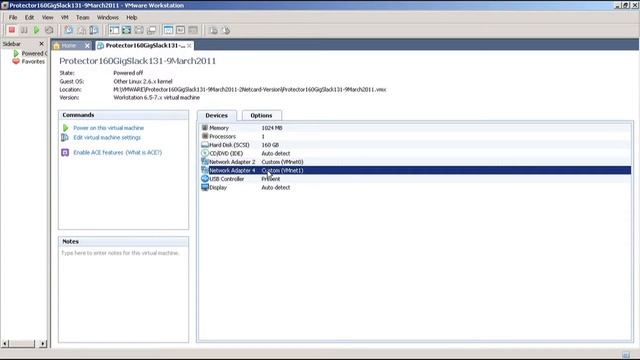Screen dimensions: 640x360
Task: Open the View menu
Action: click(47, 18)
